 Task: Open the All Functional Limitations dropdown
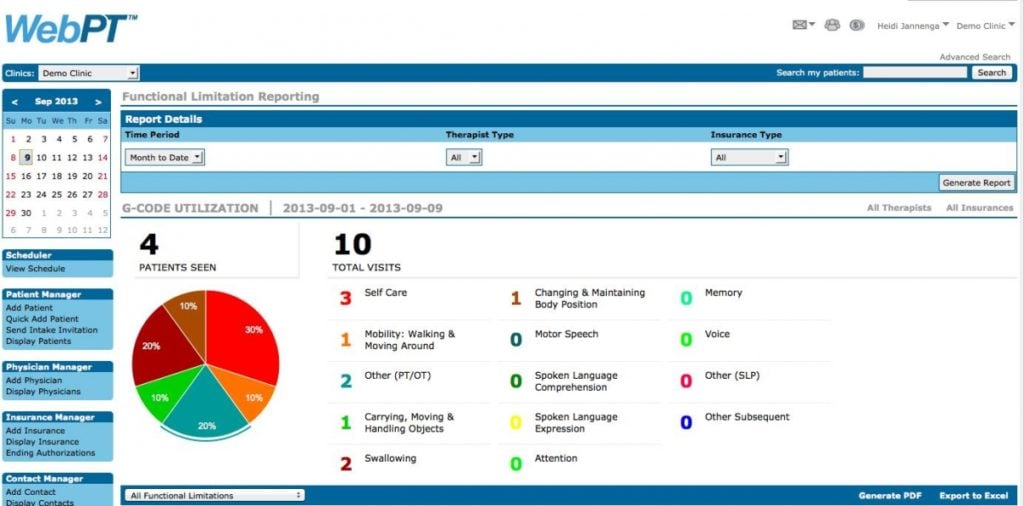215,496
